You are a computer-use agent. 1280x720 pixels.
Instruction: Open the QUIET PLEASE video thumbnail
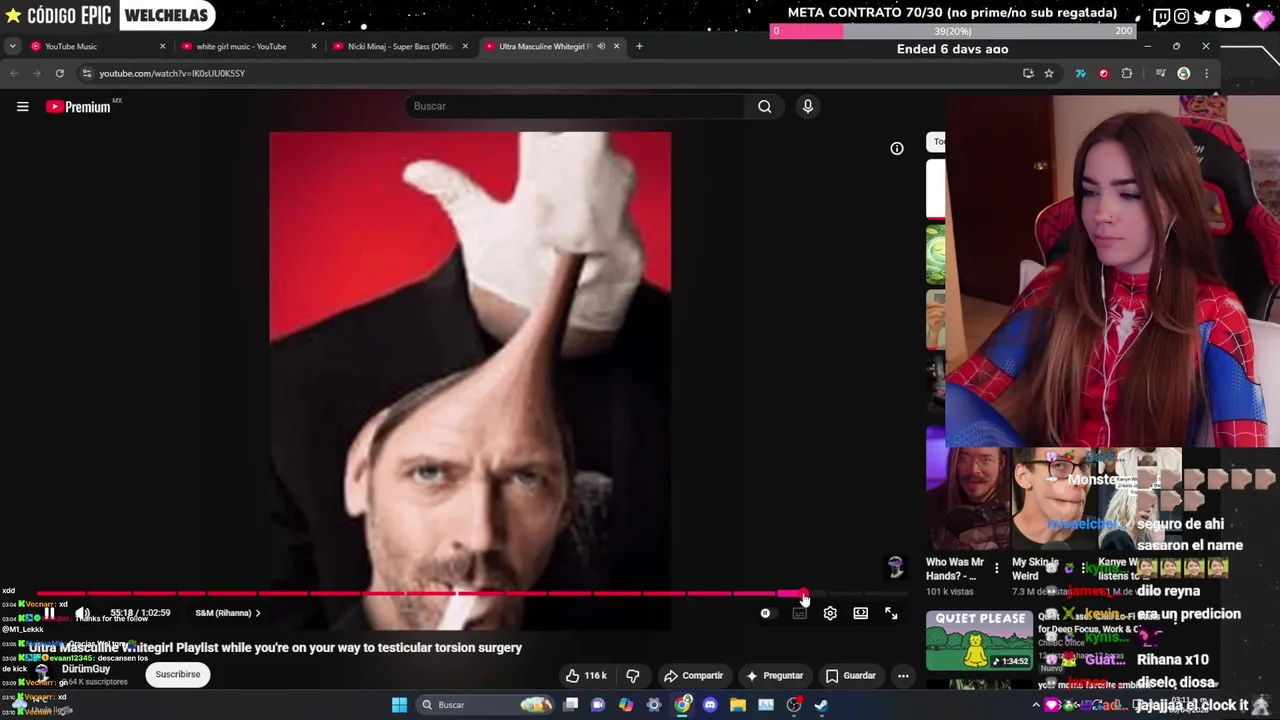tap(979, 640)
